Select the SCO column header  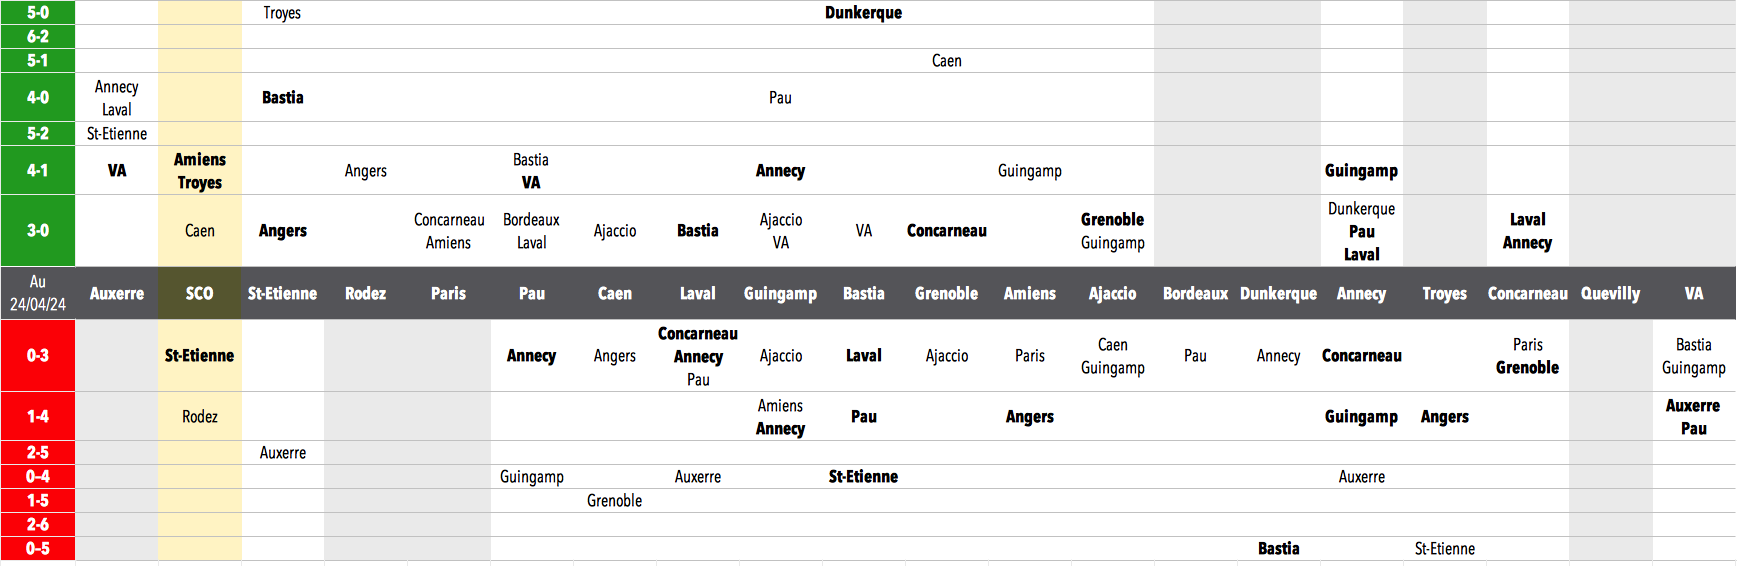coord(199,293)
